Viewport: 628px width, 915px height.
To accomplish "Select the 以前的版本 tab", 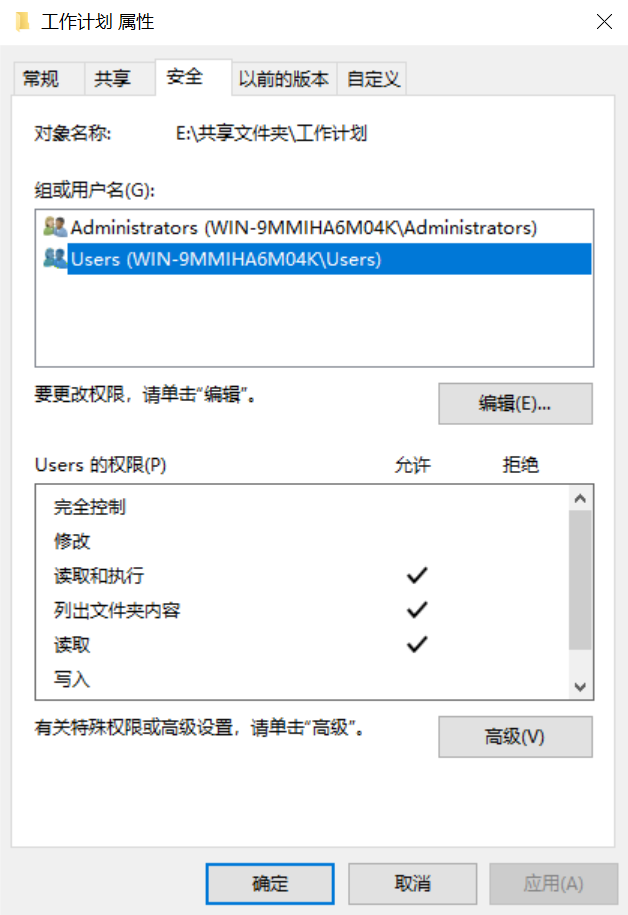I will click(284, 78).
